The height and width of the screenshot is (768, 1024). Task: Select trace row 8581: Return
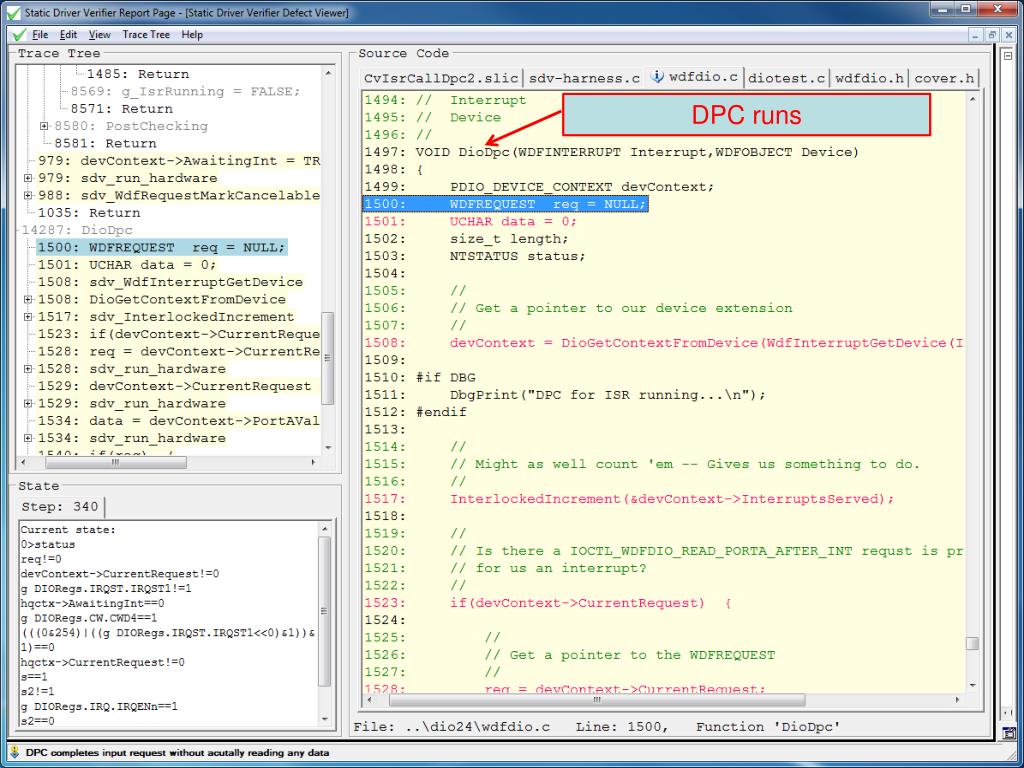[105, 144]
